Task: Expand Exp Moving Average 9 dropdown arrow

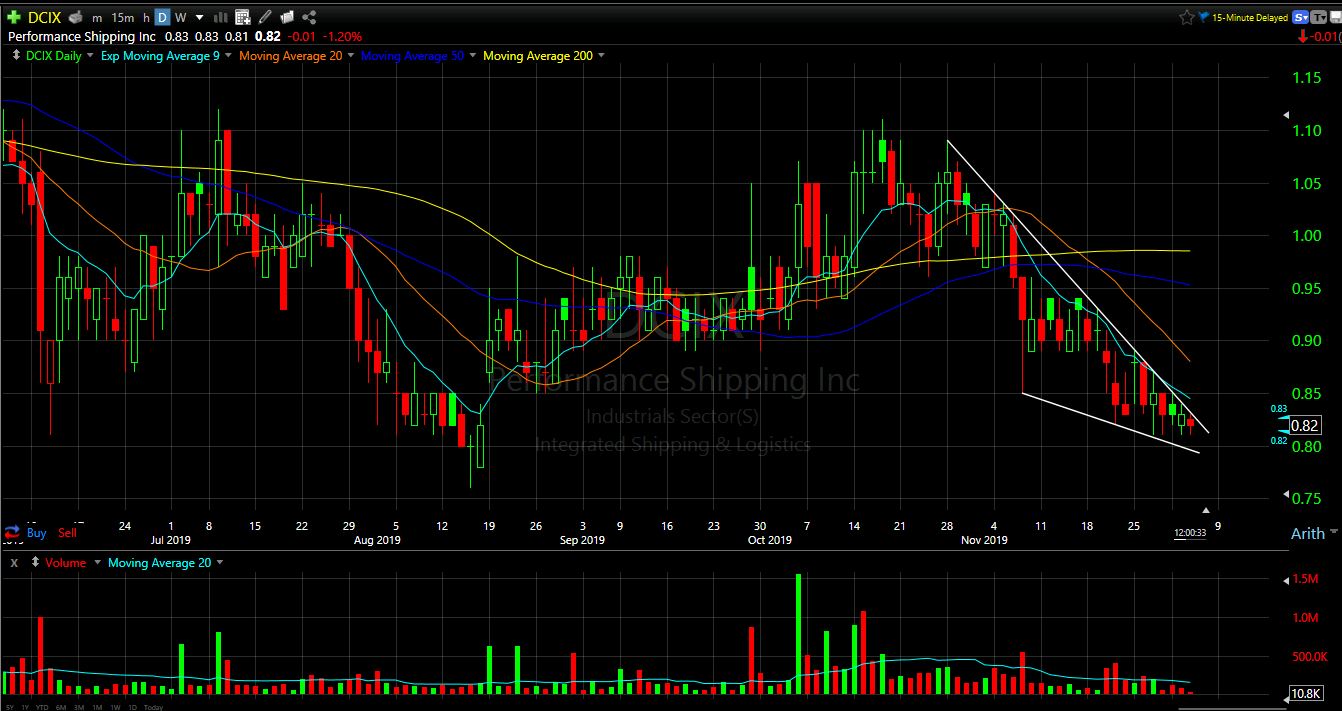Action: (x=228, y=55)
